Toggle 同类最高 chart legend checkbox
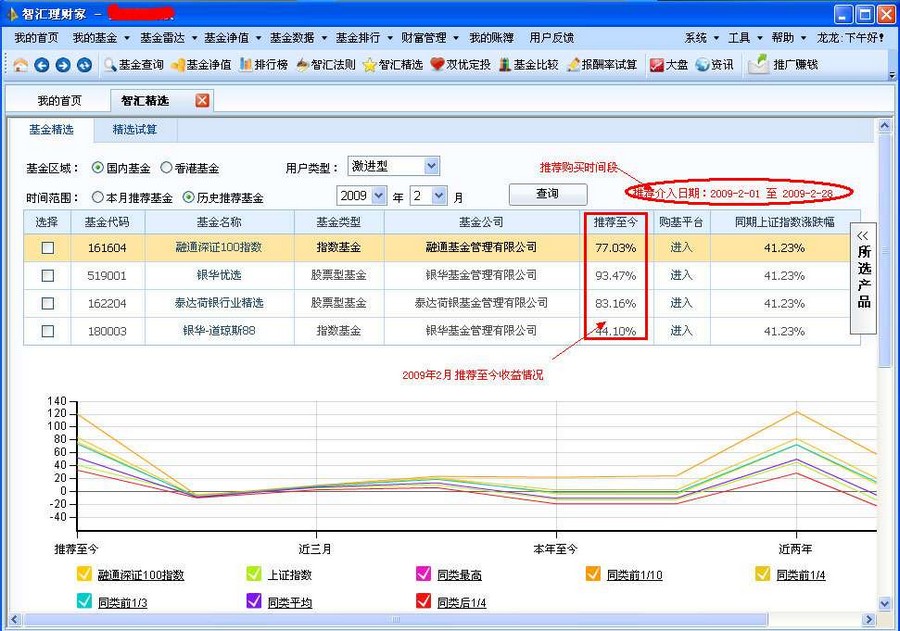The image size is (900, 631). 423,574
